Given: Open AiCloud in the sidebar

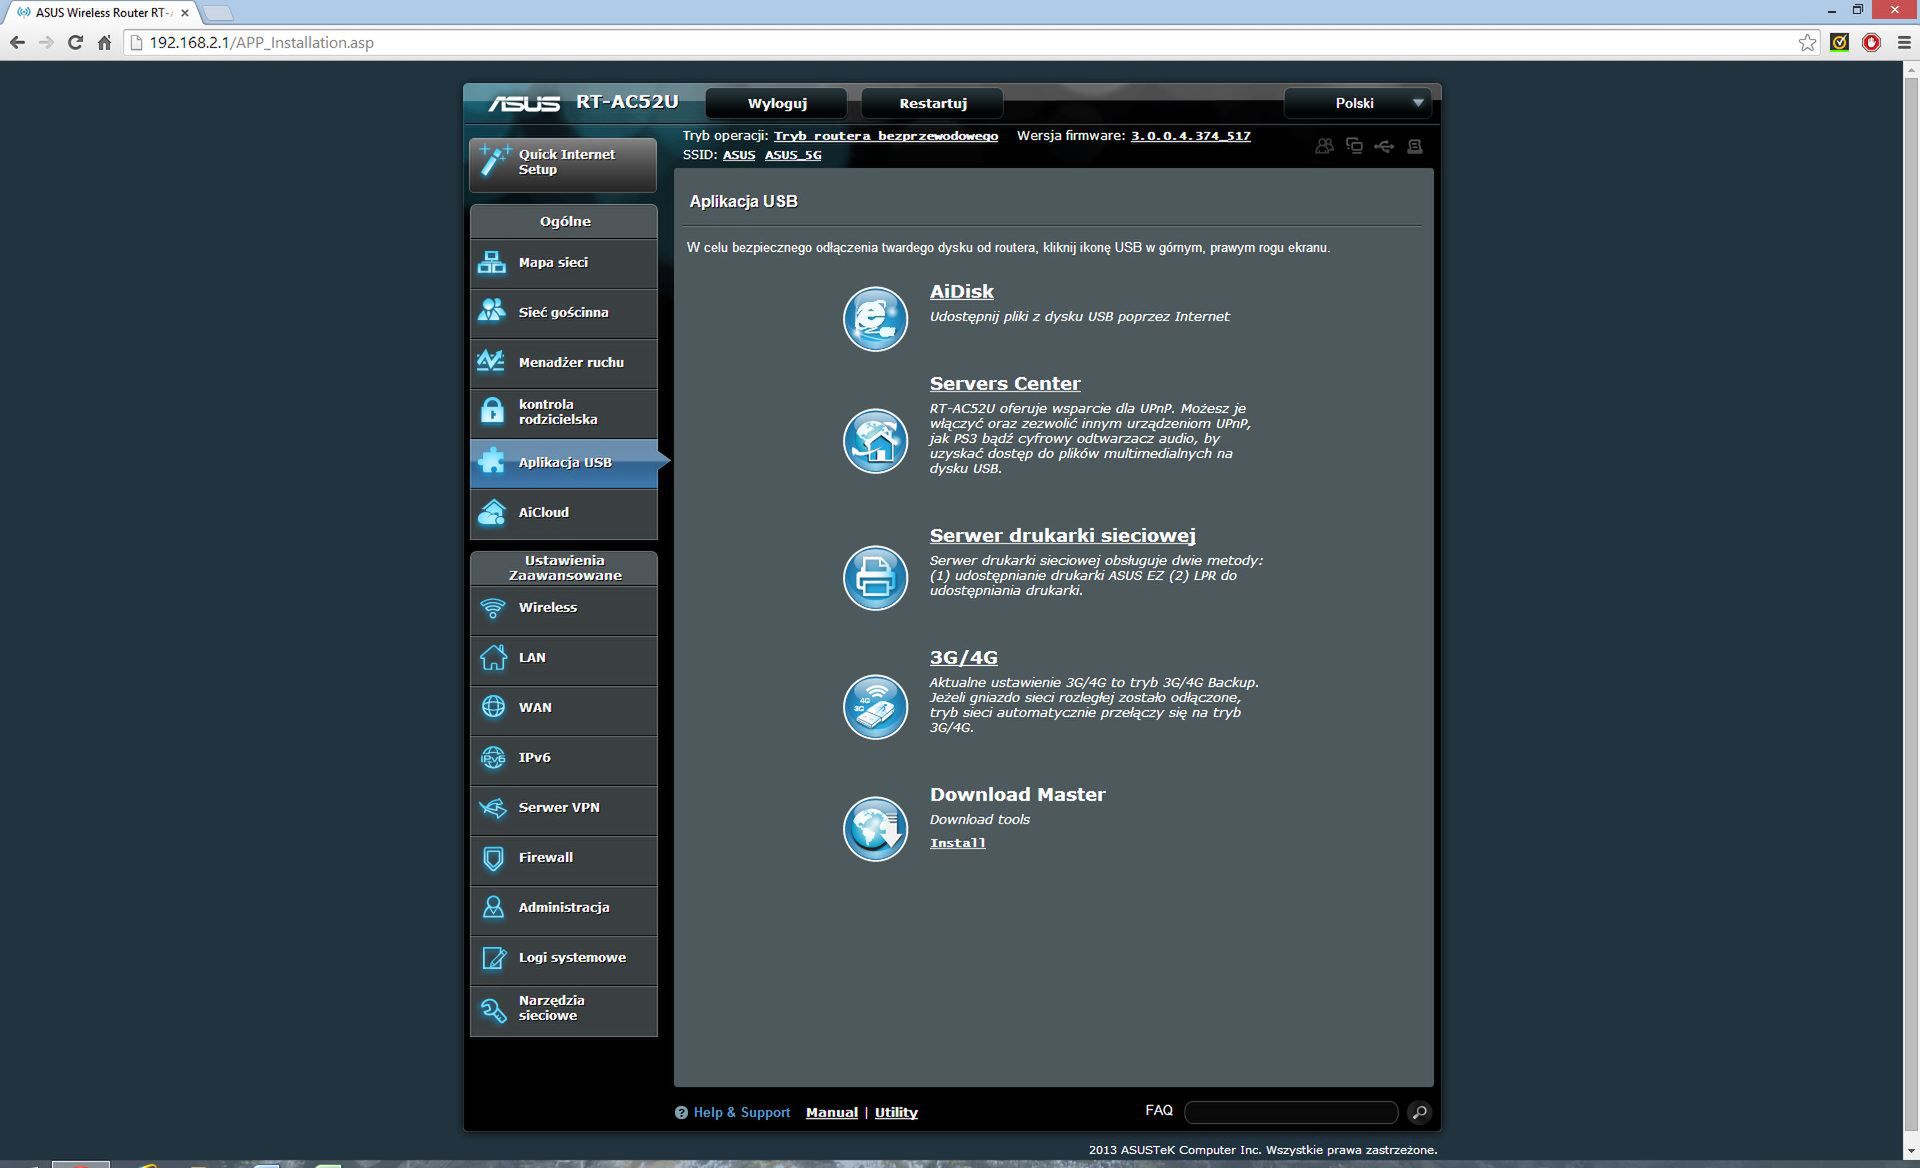Looking at the screenshot, I should tap(563, 513).
